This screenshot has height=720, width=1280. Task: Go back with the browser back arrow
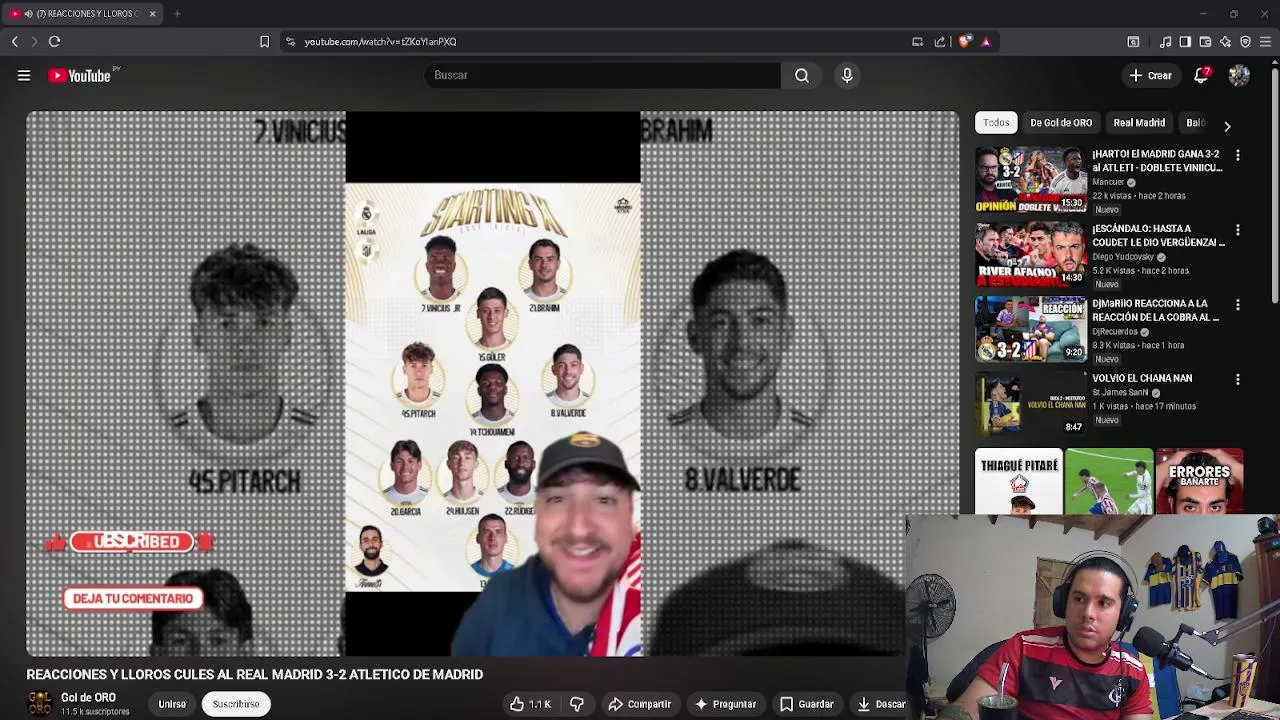15,41
